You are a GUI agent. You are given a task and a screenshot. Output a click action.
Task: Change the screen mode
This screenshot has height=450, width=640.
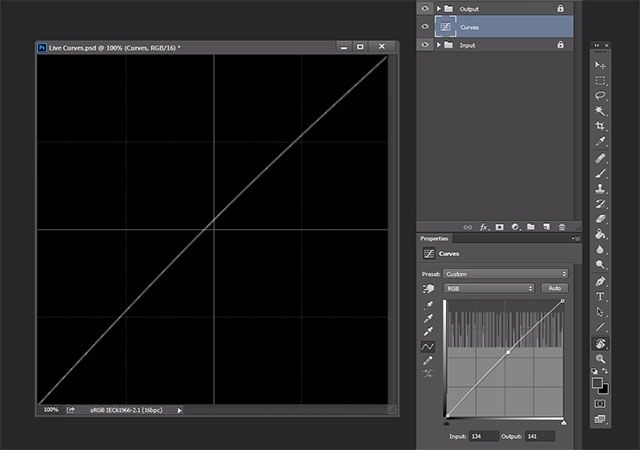click(x=600, y=419)
